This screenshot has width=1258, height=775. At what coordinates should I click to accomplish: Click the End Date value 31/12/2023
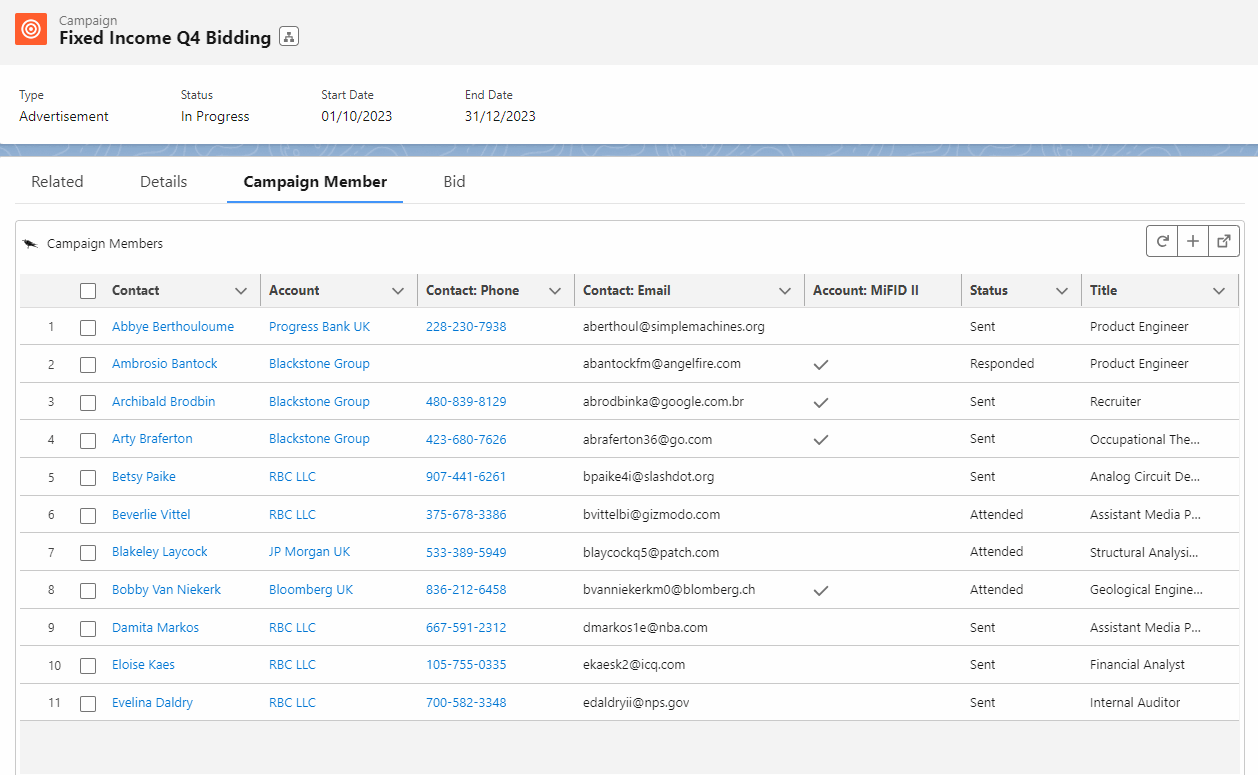tap(500, 116)
